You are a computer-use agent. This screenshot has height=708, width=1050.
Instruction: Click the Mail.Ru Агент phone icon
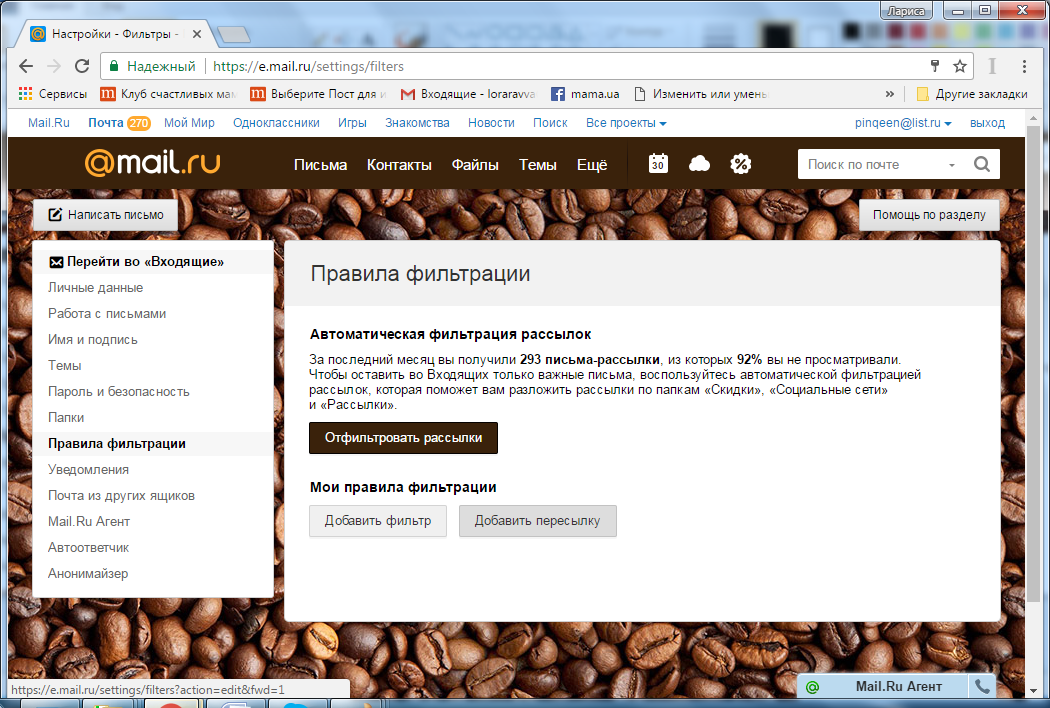pyautogui.click(x=982, y=687)
